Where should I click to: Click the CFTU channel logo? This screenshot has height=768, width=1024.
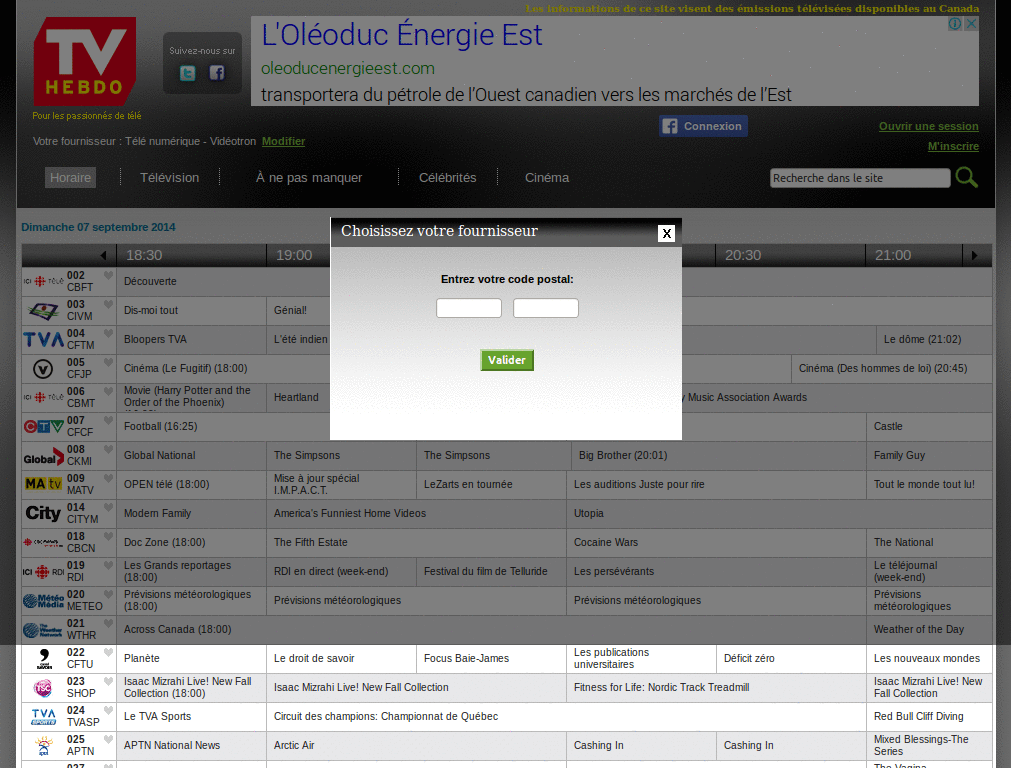(x=44, y=659)
